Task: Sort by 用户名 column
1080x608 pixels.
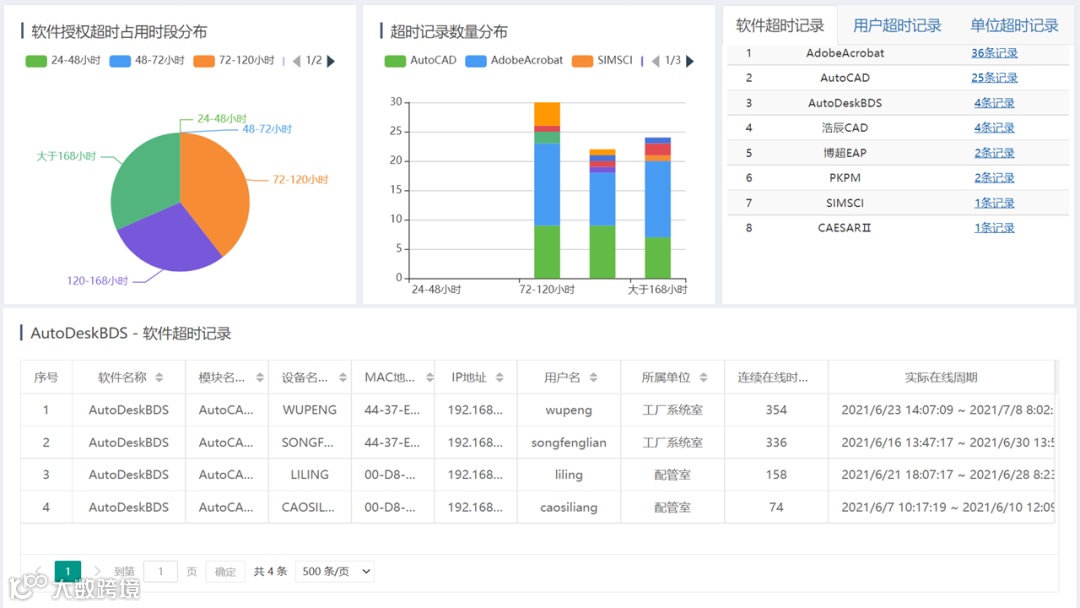Action: click(x=593, y=377)
